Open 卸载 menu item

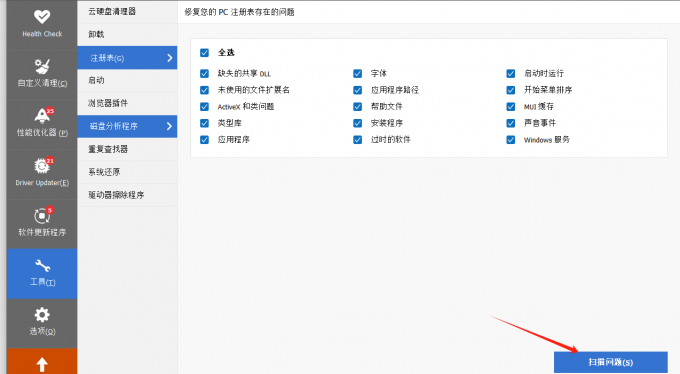coord(127,34)
